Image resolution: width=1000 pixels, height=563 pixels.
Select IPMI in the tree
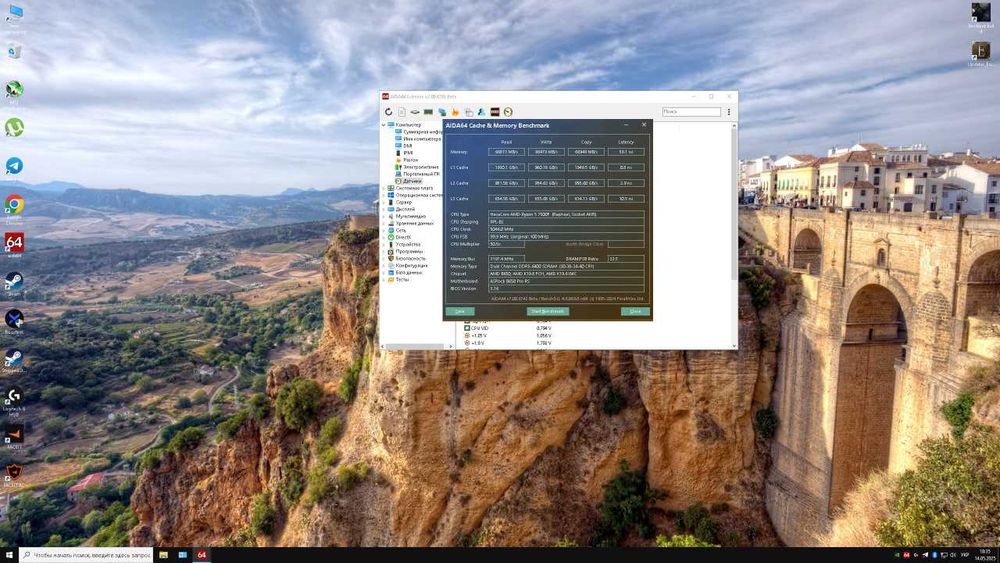pyautogui.click(x=404, y=152)
